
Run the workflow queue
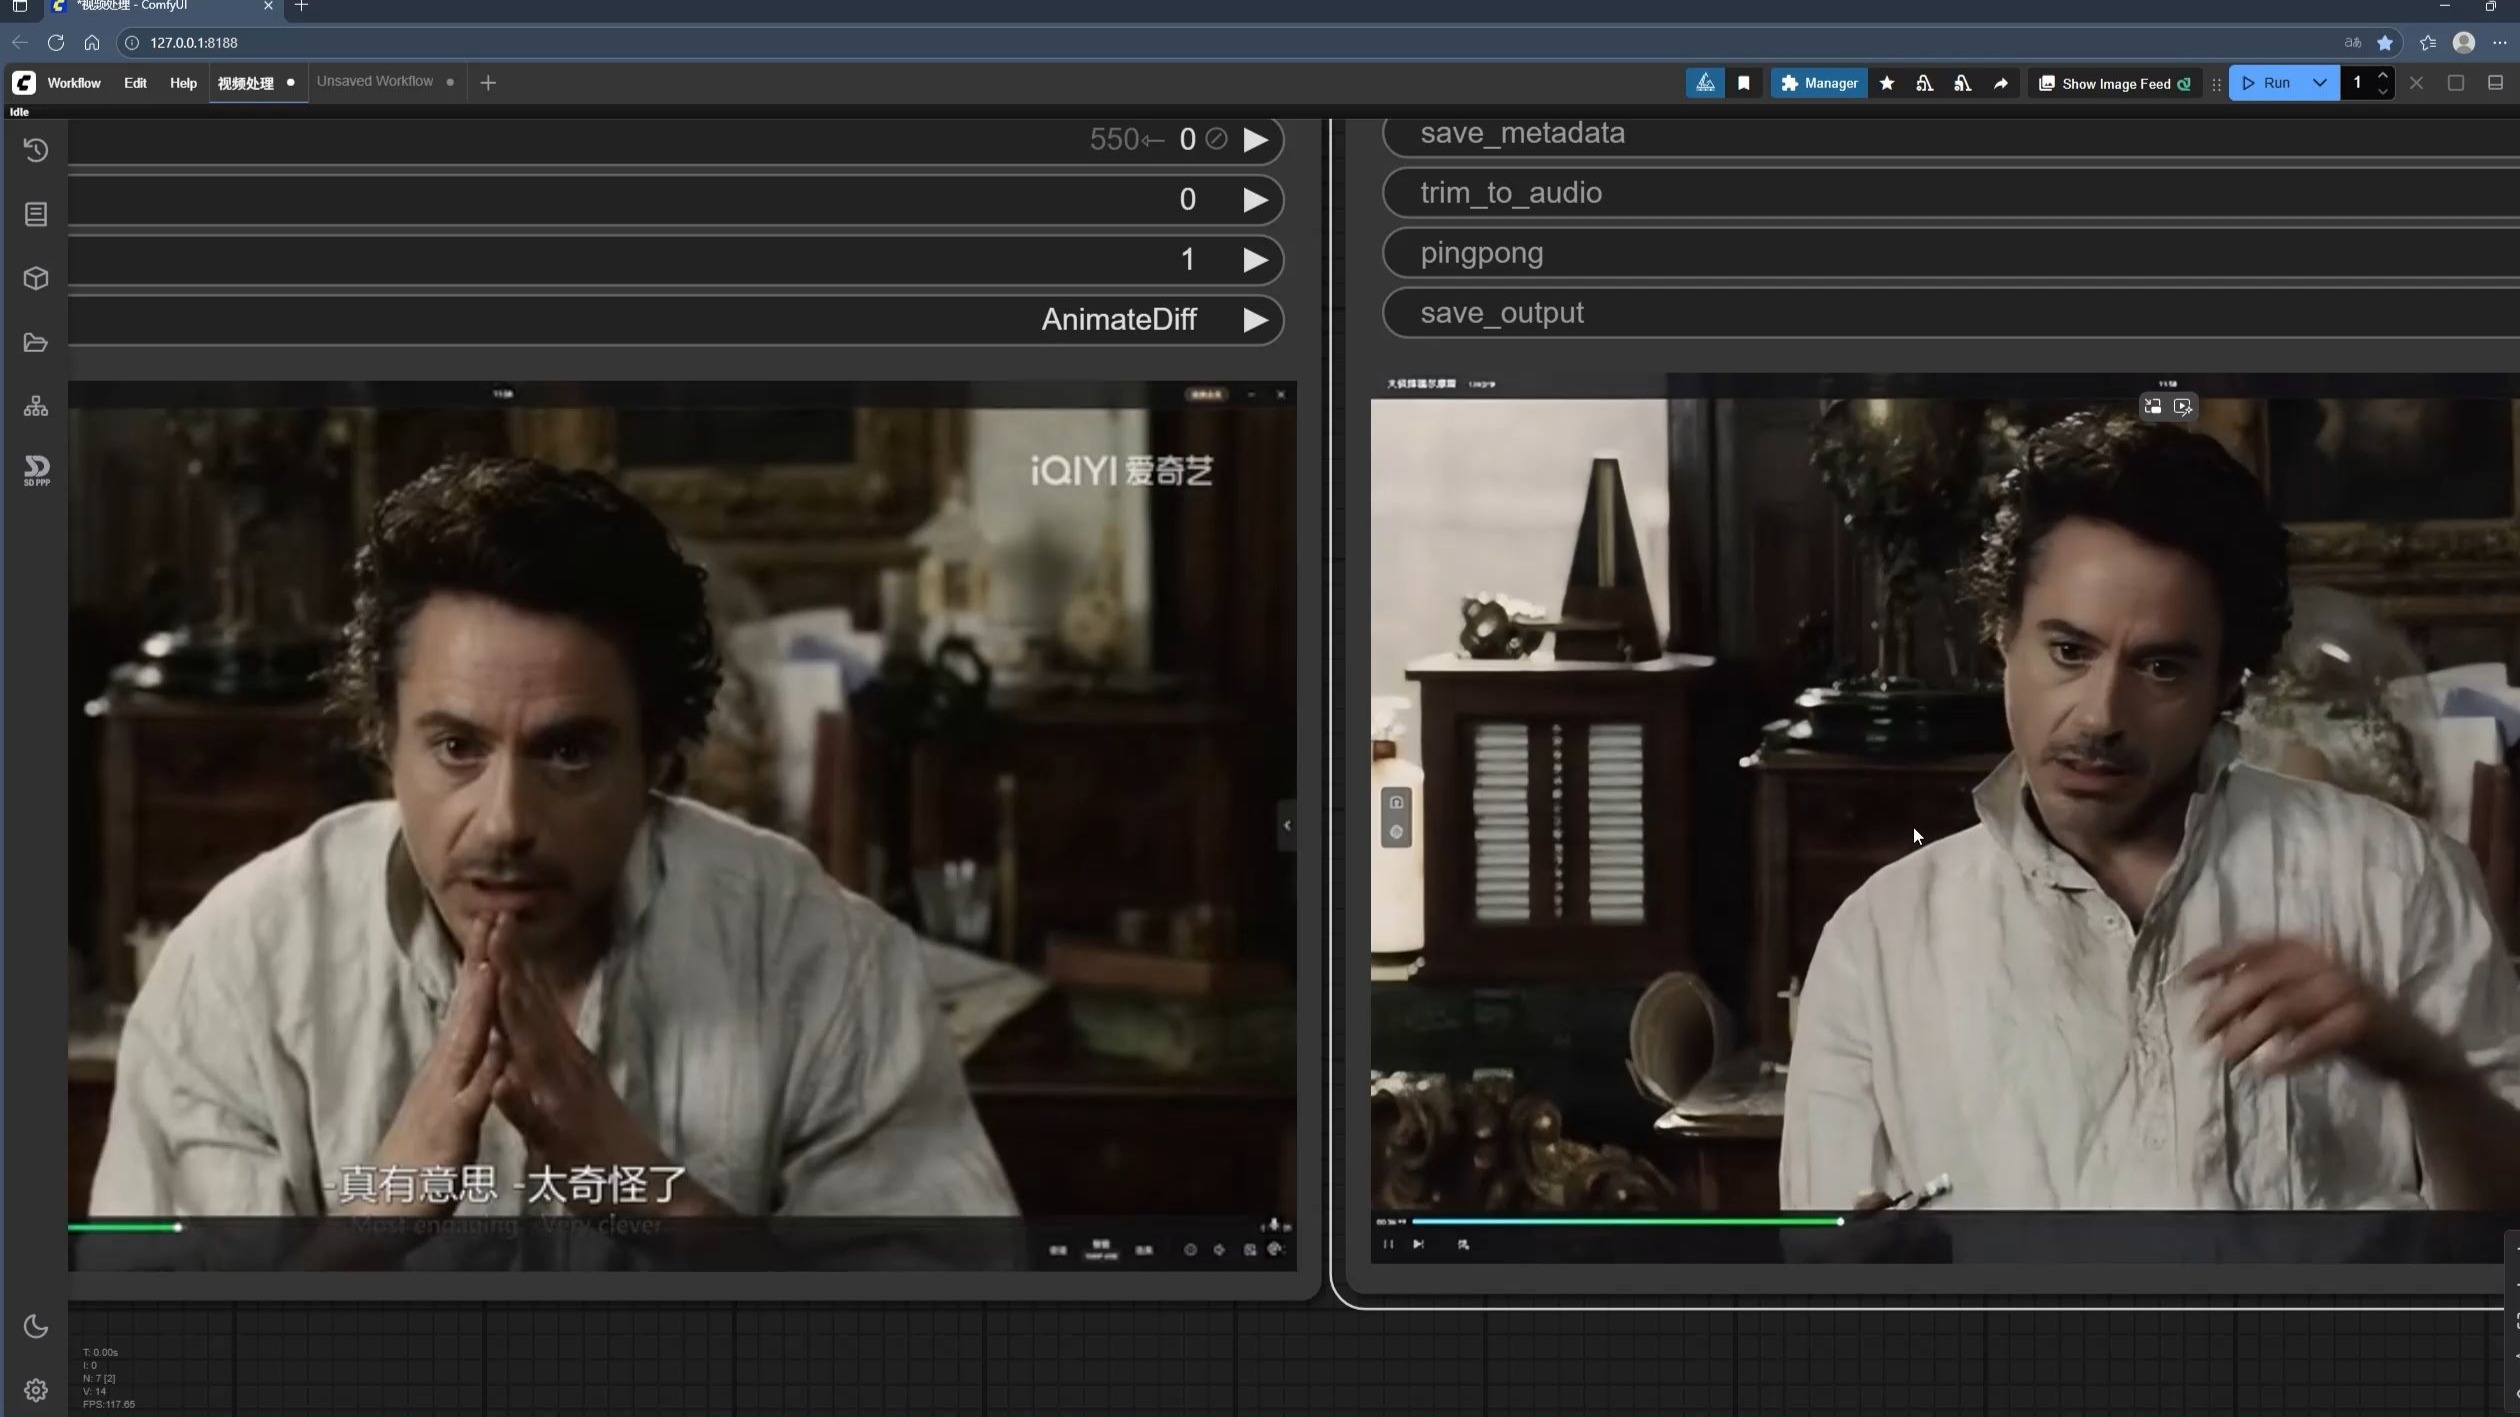click(2266, 83)
